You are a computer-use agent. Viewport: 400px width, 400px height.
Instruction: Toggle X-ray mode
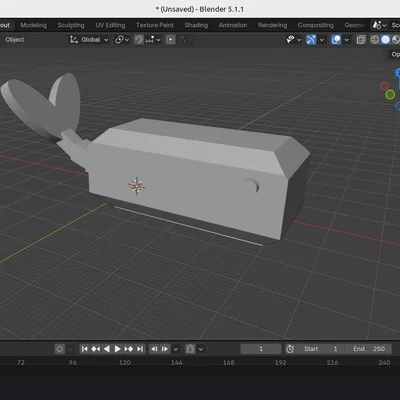(361, 40)
